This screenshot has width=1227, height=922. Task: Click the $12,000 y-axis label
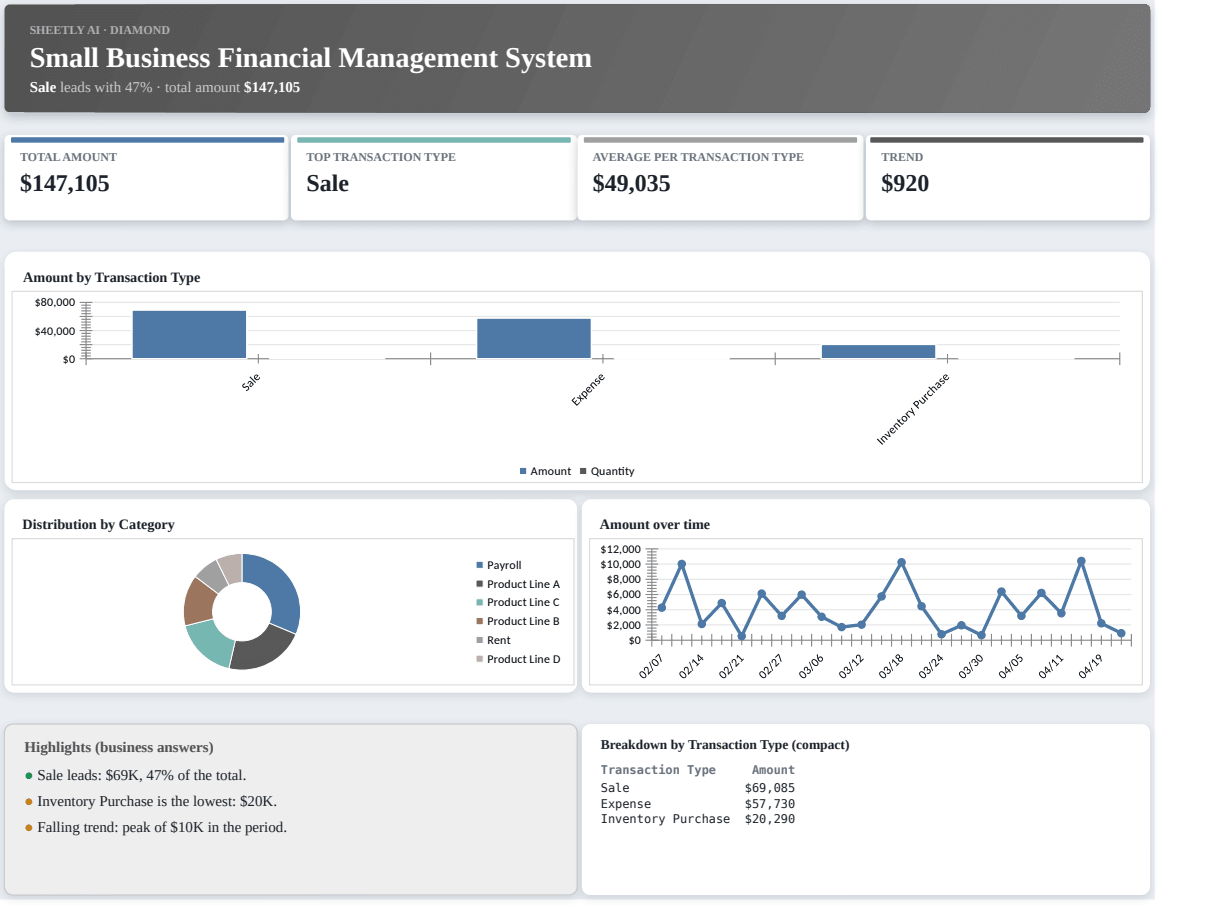tap(620, 549)
